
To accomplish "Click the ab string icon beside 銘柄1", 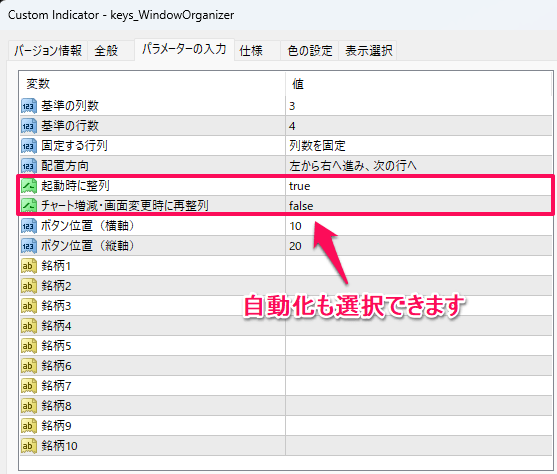I will click(x=29, y=266).
